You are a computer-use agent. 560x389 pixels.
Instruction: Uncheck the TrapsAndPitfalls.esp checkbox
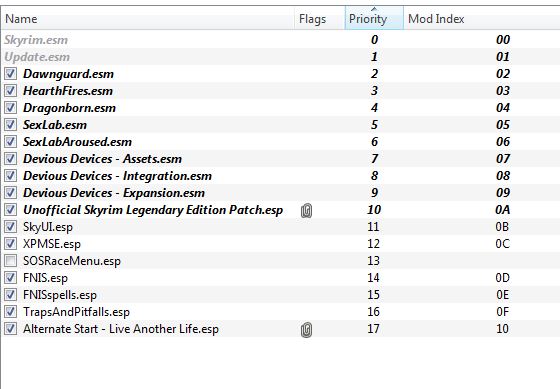10,311
